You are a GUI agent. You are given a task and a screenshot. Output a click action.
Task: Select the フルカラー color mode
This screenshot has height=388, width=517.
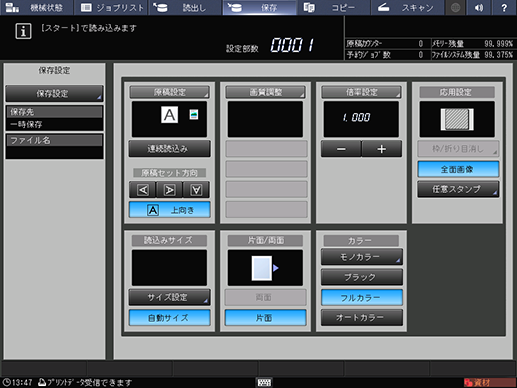pyautogui.click(x=362, y=297)
